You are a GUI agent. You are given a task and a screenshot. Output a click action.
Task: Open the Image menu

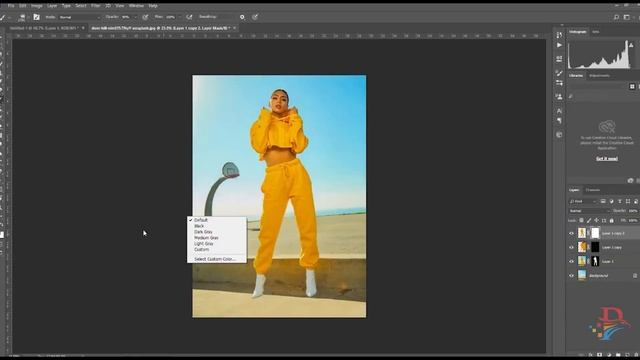pyautogui.click(x=37, y=6)
